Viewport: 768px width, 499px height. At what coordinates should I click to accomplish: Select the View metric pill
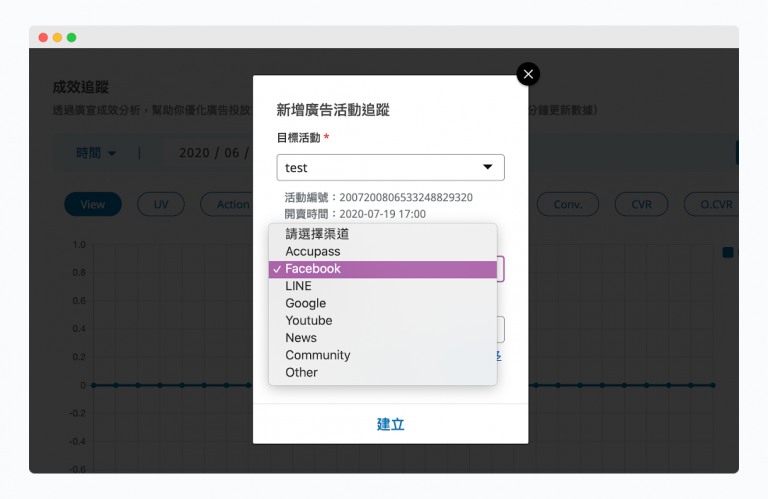93,204
